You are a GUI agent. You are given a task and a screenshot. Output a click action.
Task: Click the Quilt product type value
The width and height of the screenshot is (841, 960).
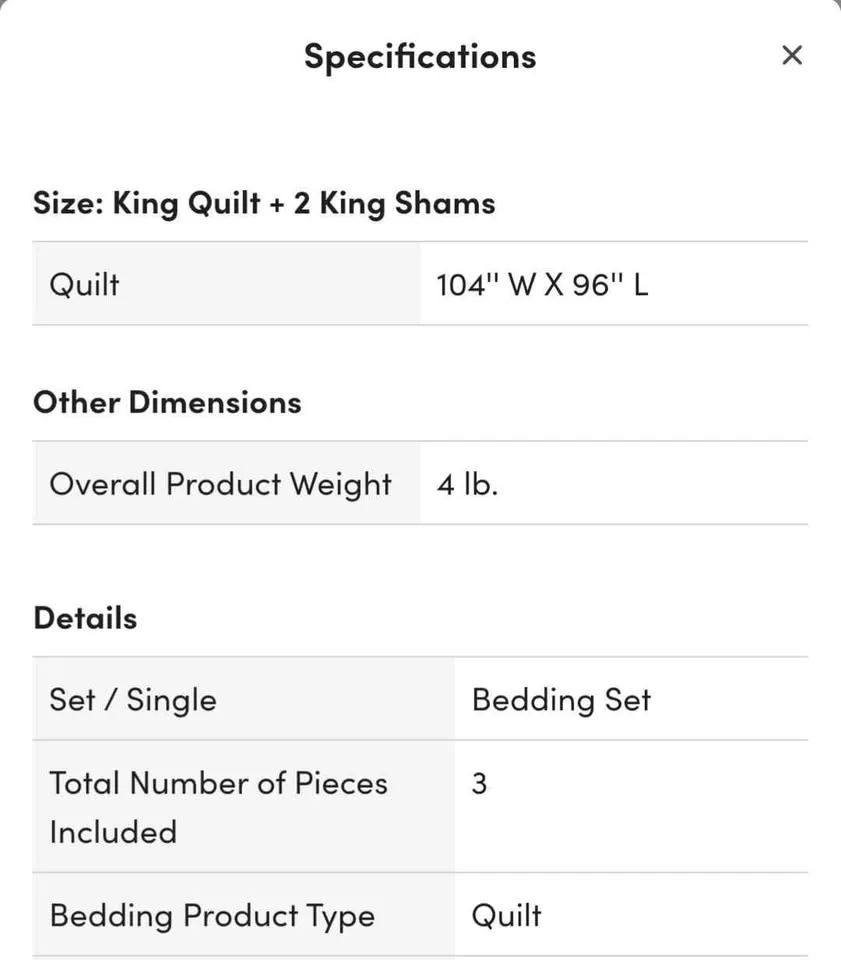(504, 914)
